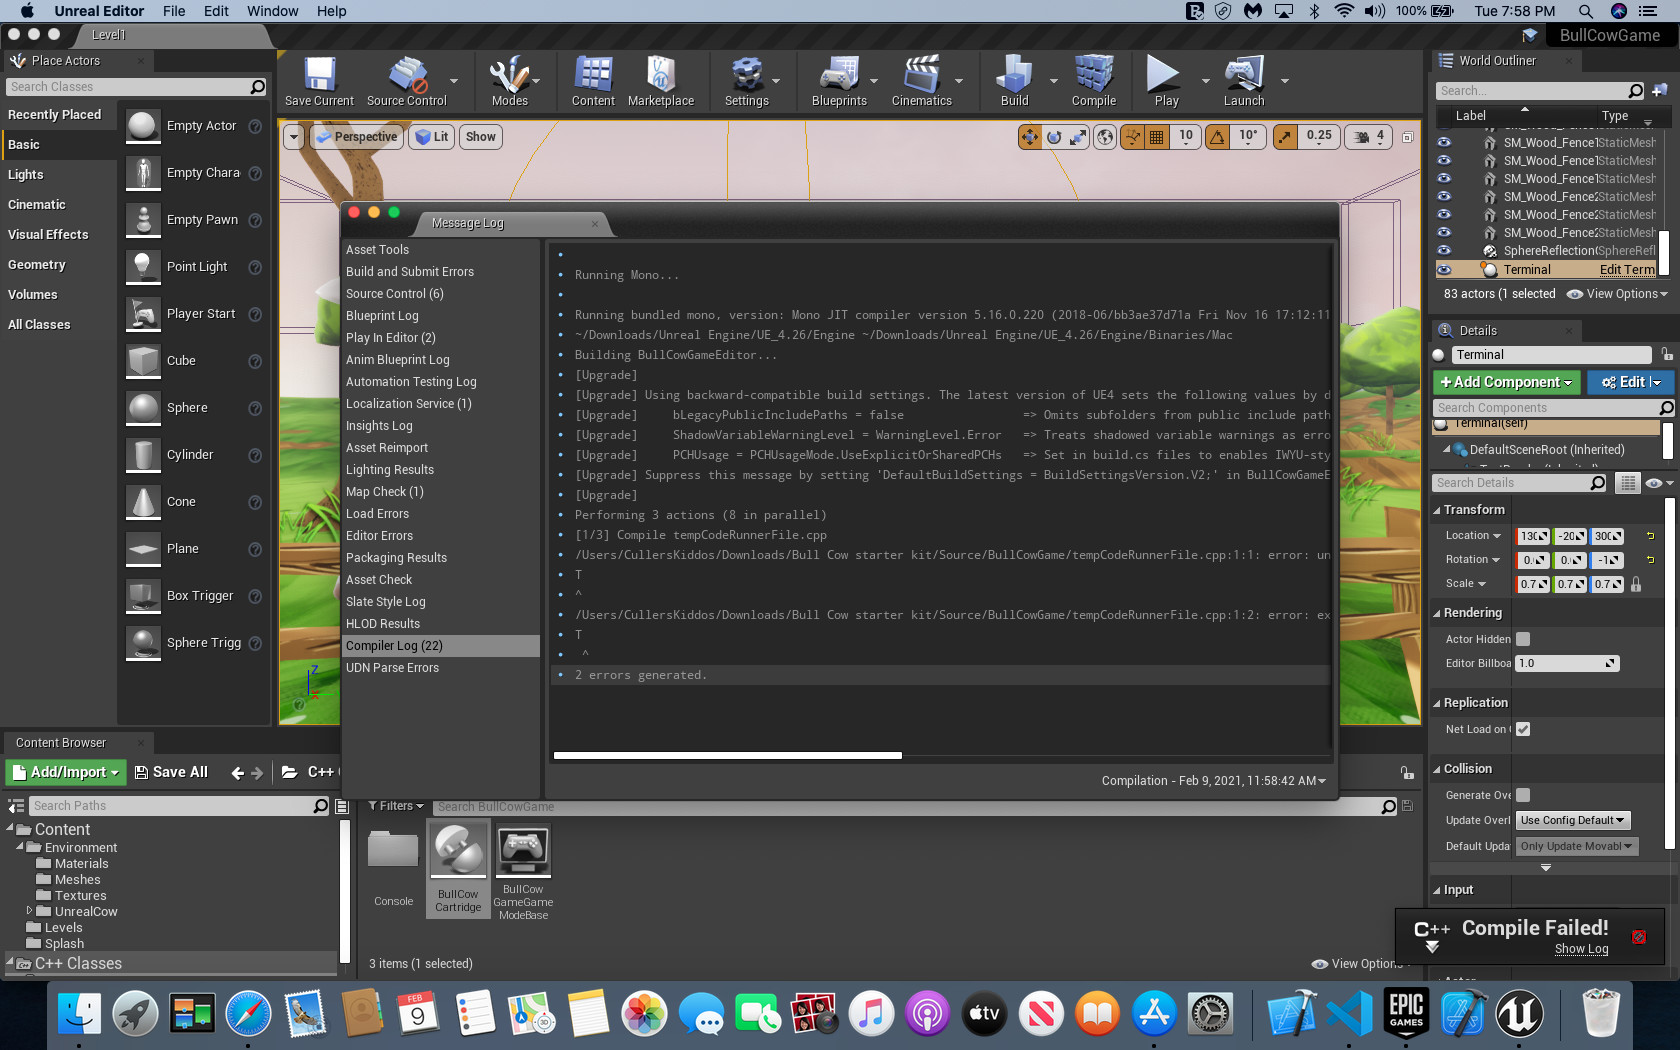Screen dimensions: 1680x1050
Task: Open the Use Config Default dropdown
Action: 1572,820
